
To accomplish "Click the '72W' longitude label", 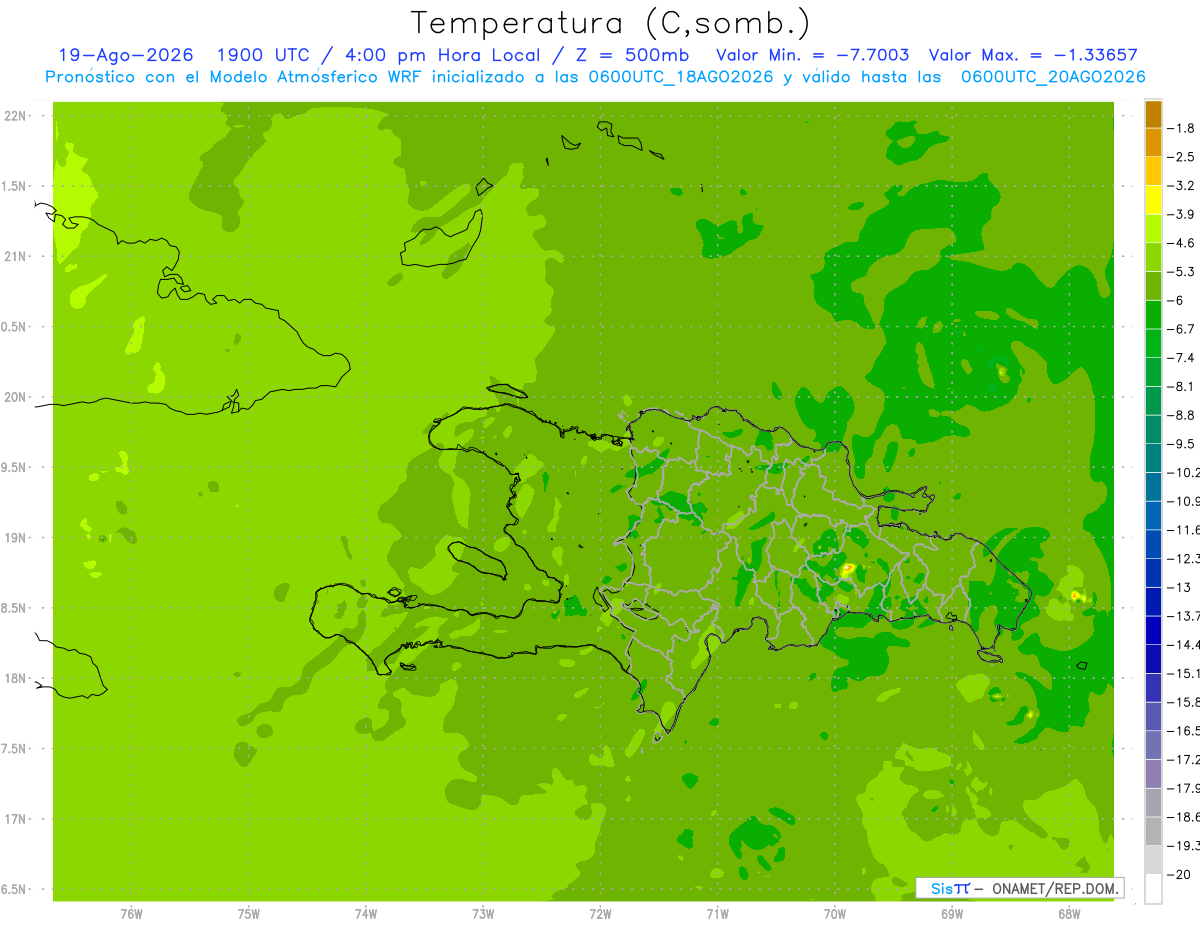I will 600,913.
